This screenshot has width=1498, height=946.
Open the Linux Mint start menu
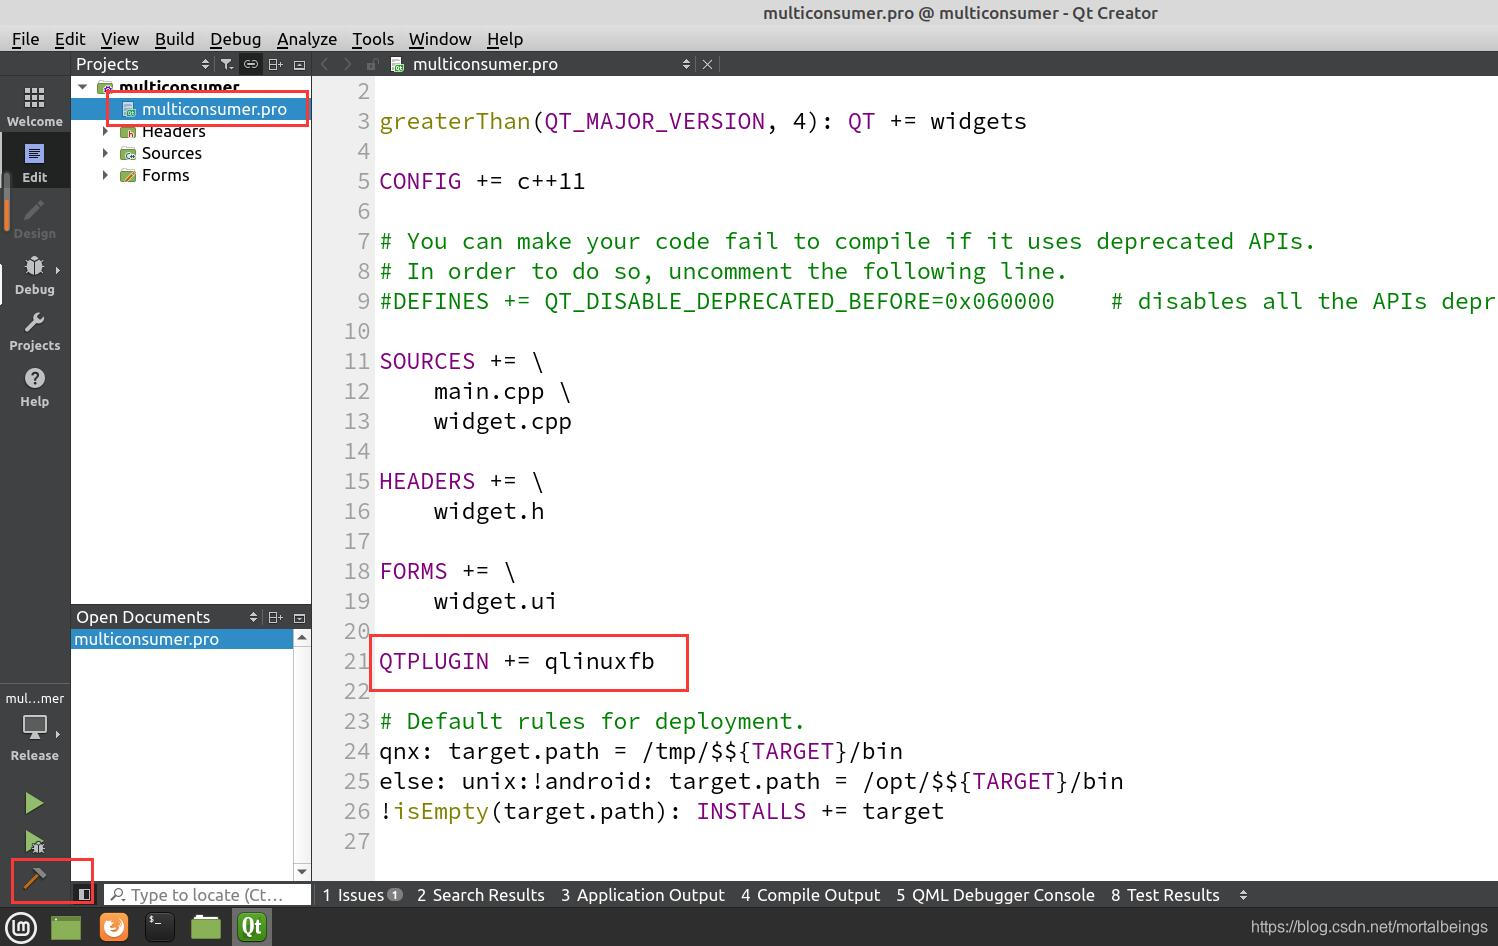[x=21, y=927]
